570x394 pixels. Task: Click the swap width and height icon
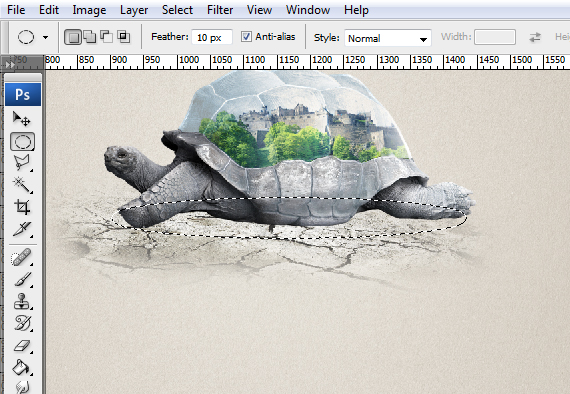(535, 37)
